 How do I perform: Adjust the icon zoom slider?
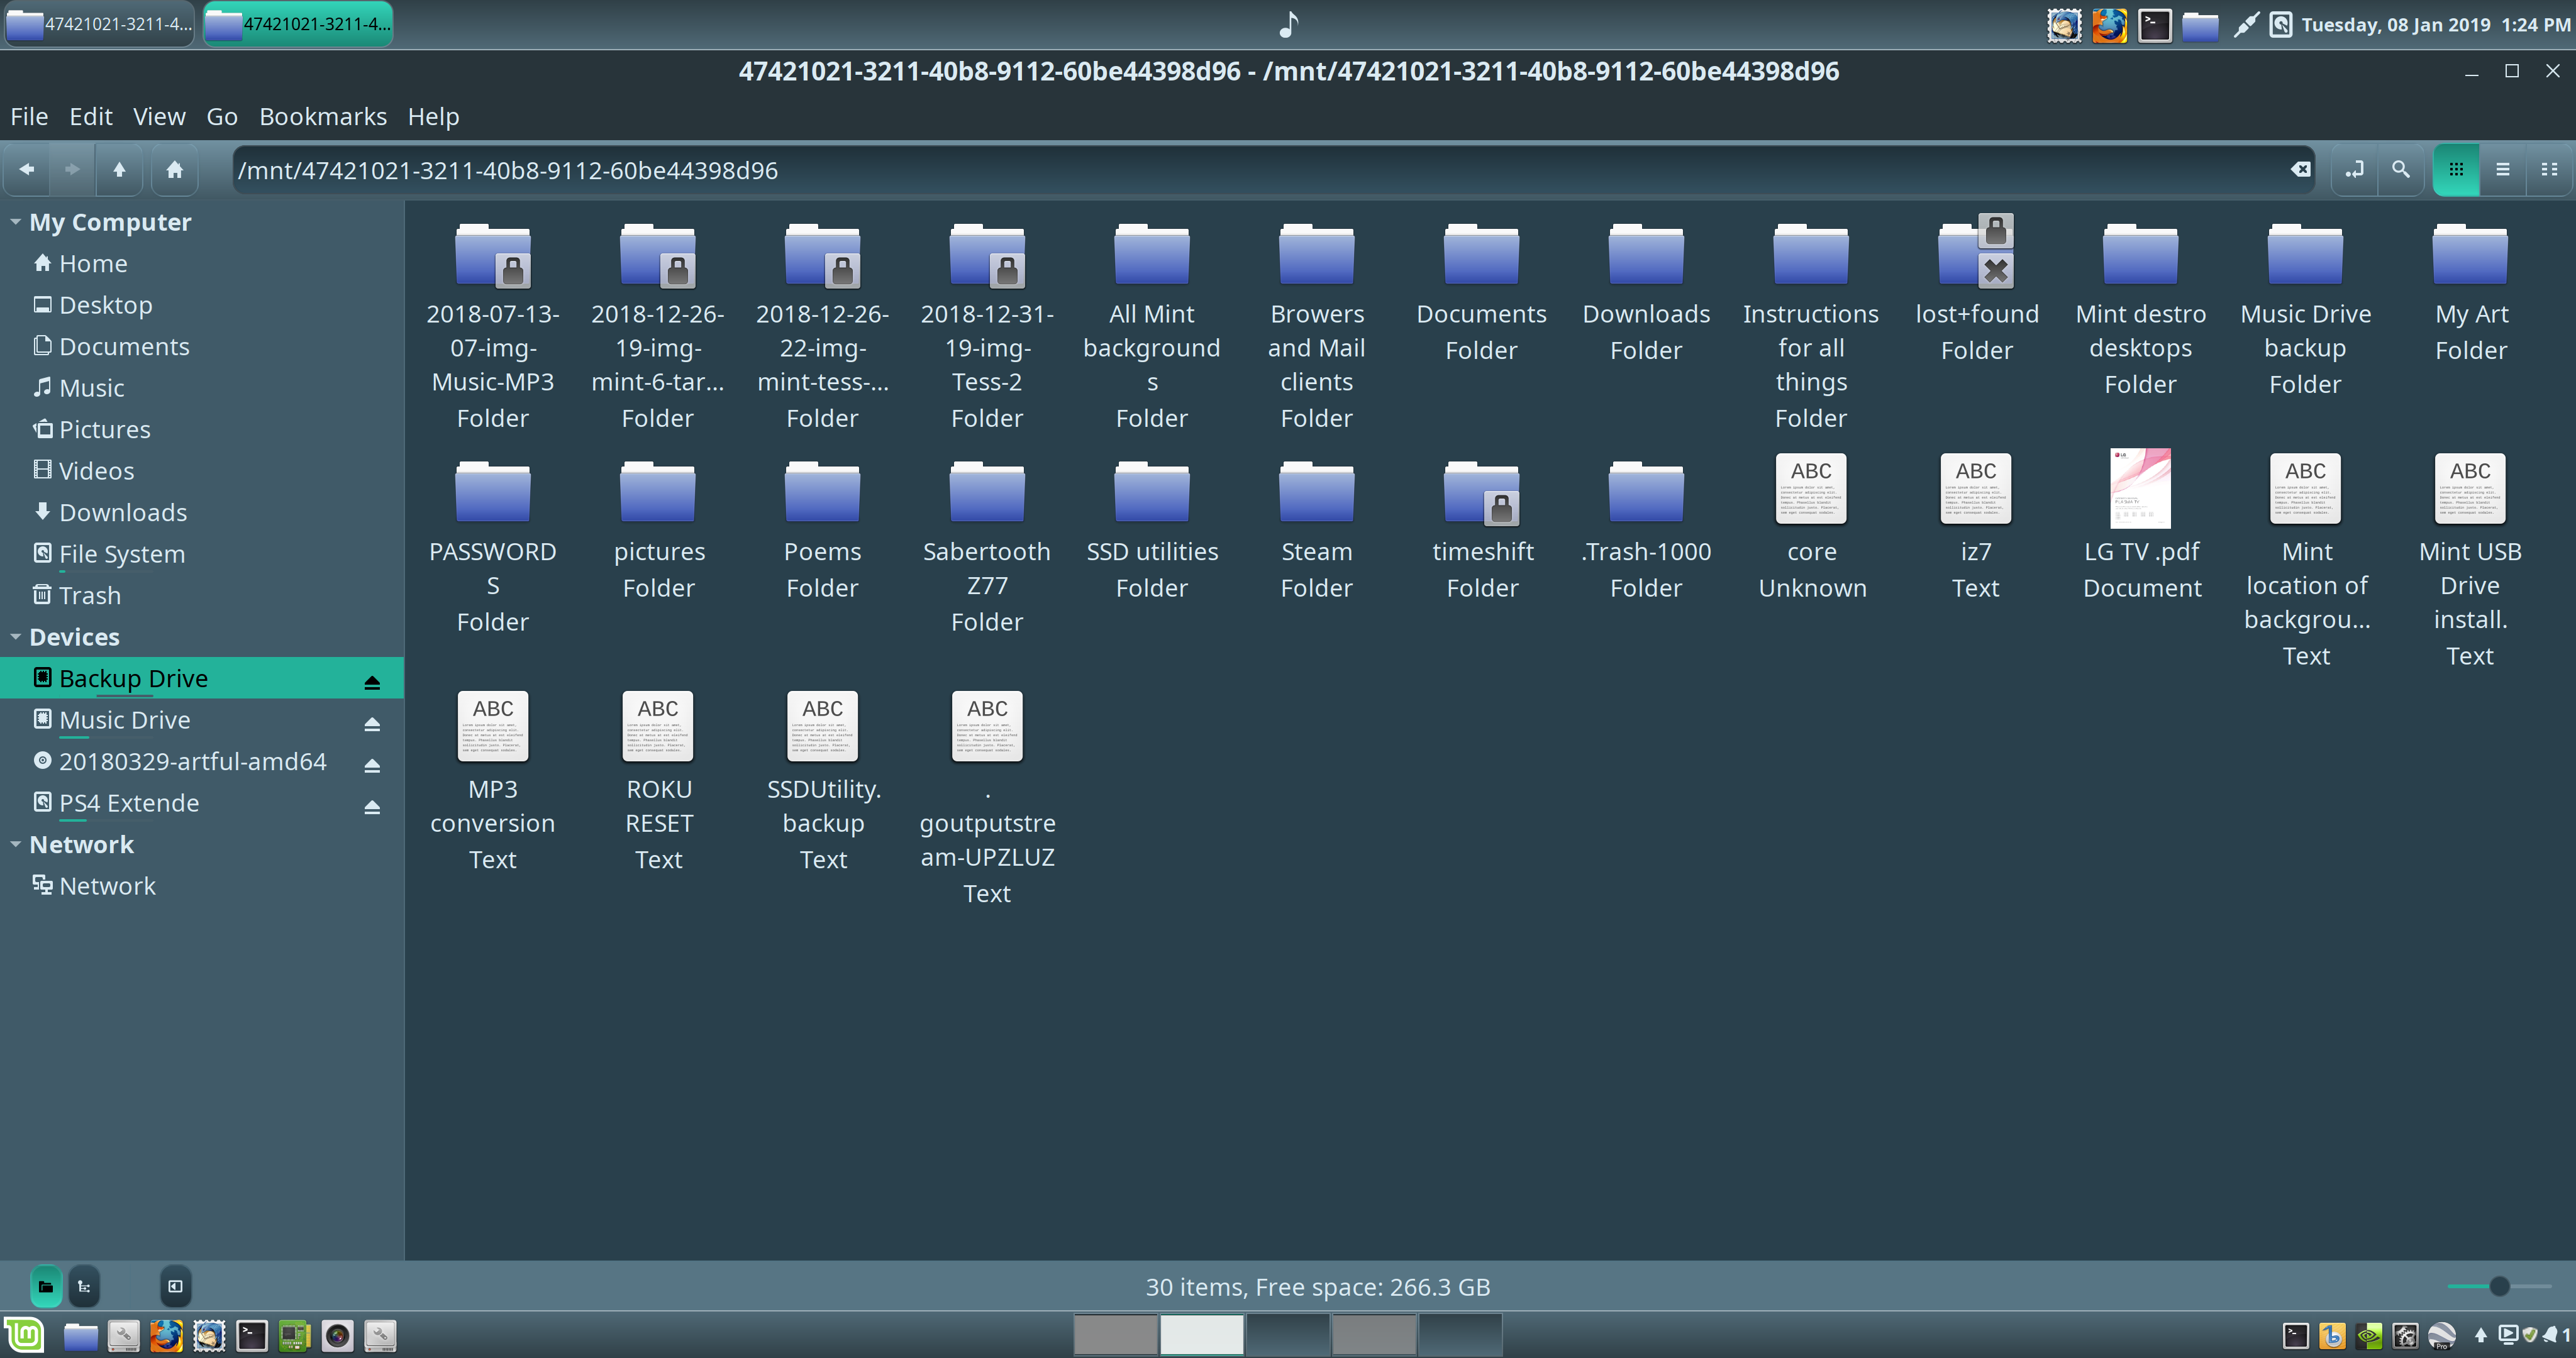tap(2499, 1286)
